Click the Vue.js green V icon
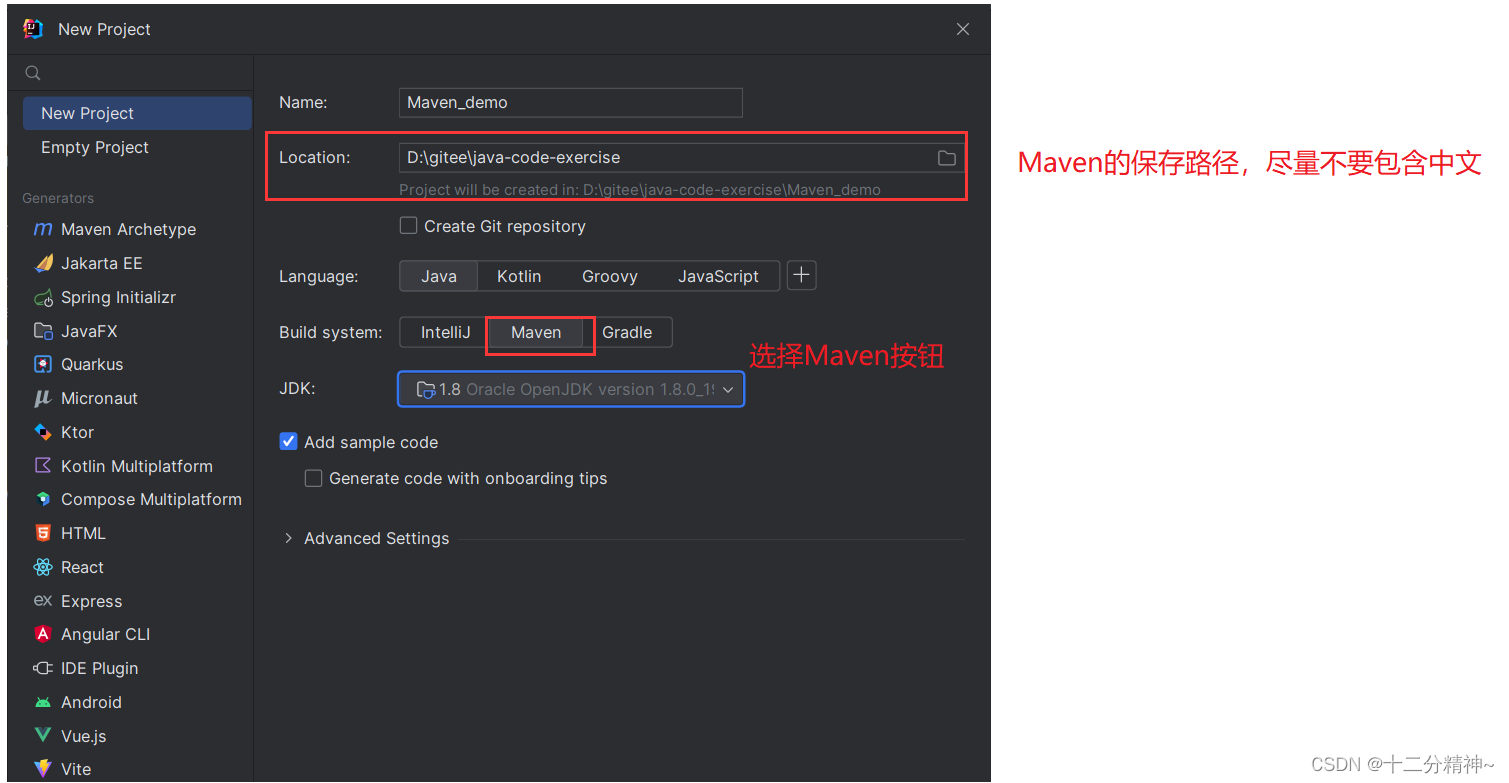Viewport: 1509px width, 783px height. (43, 736)
